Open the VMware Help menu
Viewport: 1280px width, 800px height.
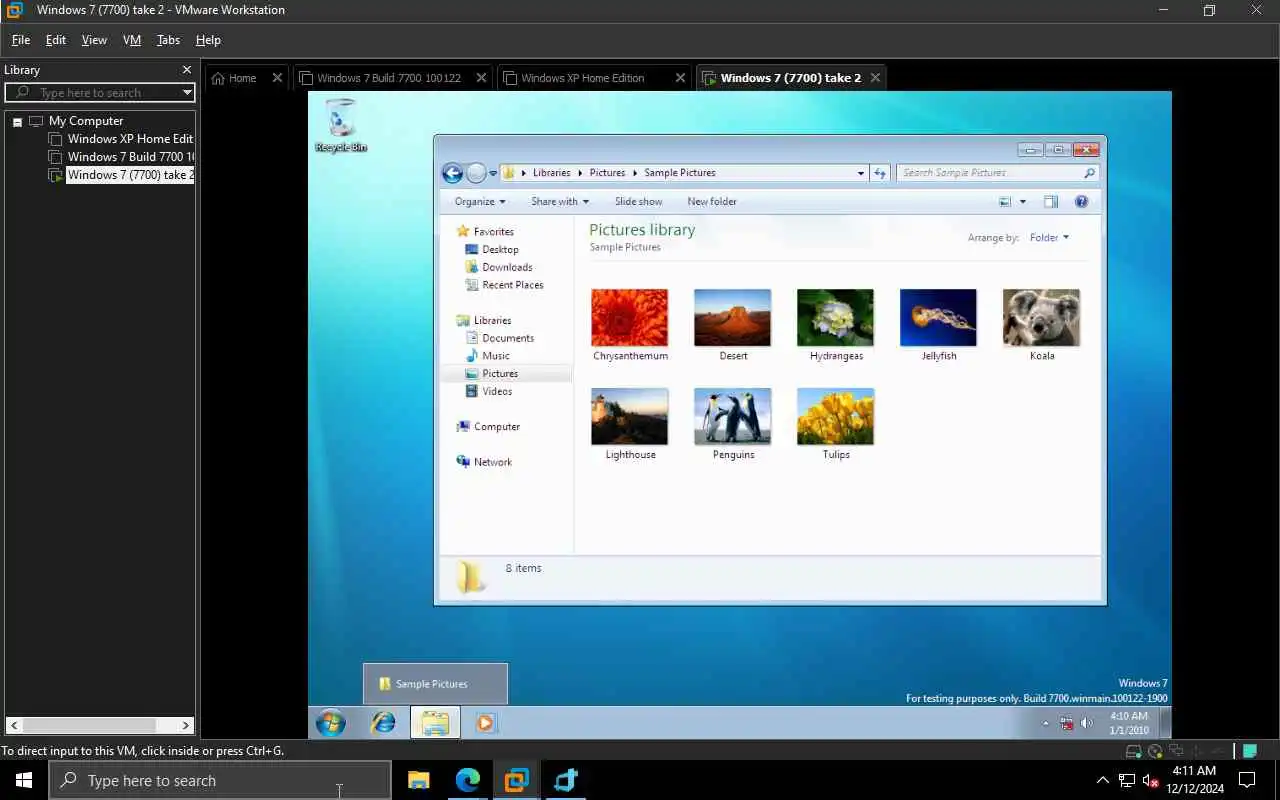tap(208, 40)
